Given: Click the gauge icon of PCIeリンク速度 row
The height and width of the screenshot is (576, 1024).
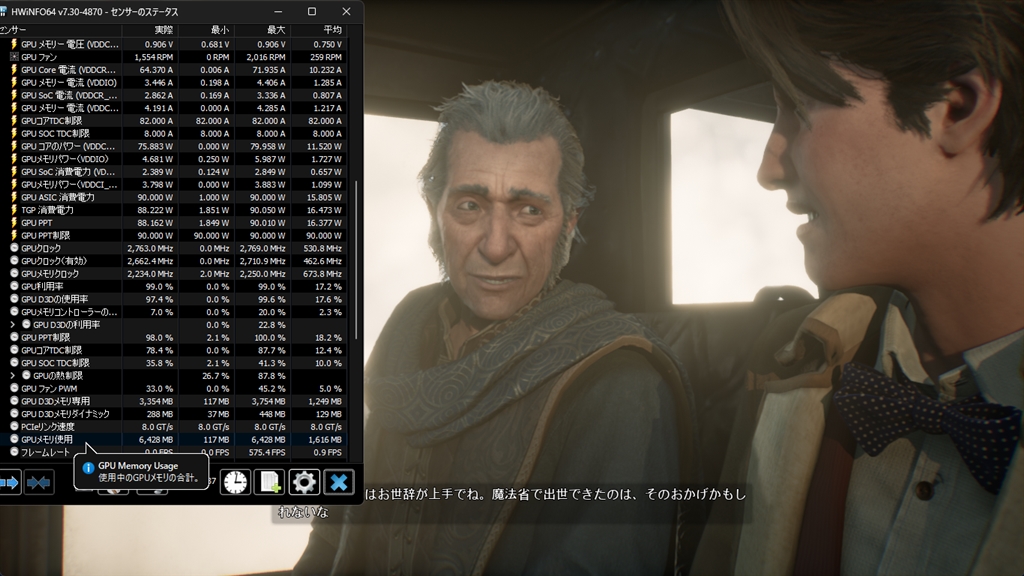Looking at the screenshot, I should pos(14,426).
